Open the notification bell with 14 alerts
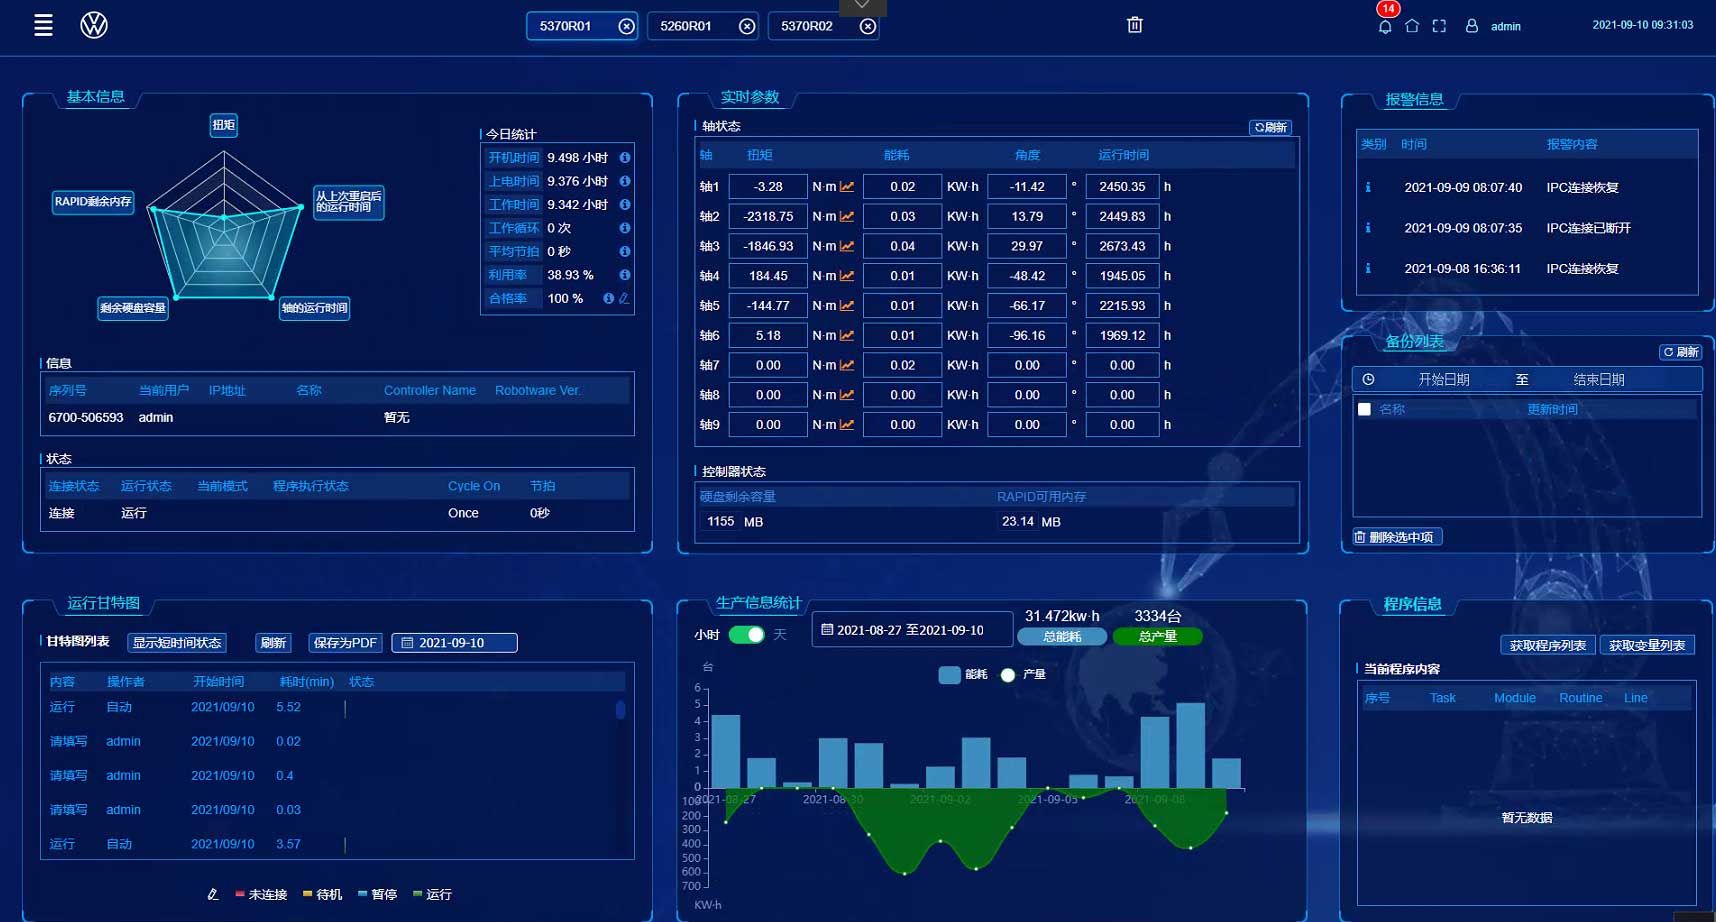The width and height of the screenshot is (1716, 922). (1385, 26)
